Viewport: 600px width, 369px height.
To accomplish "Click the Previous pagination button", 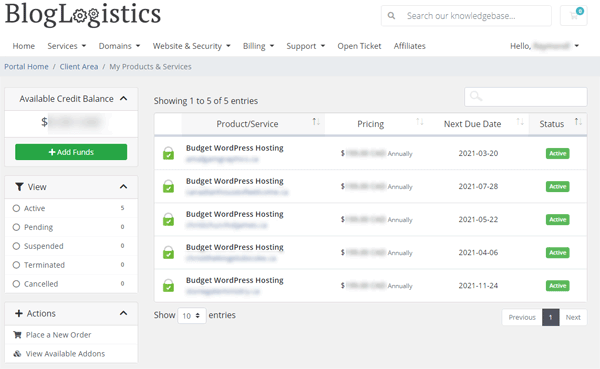I will pos(522,317).
